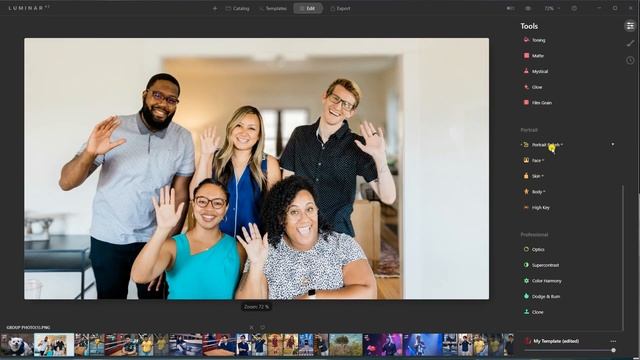Screen dimensions: 640x360
Task: Adjust the My Template amount slider
Action: pyautogui.click(x=570, y=350)
